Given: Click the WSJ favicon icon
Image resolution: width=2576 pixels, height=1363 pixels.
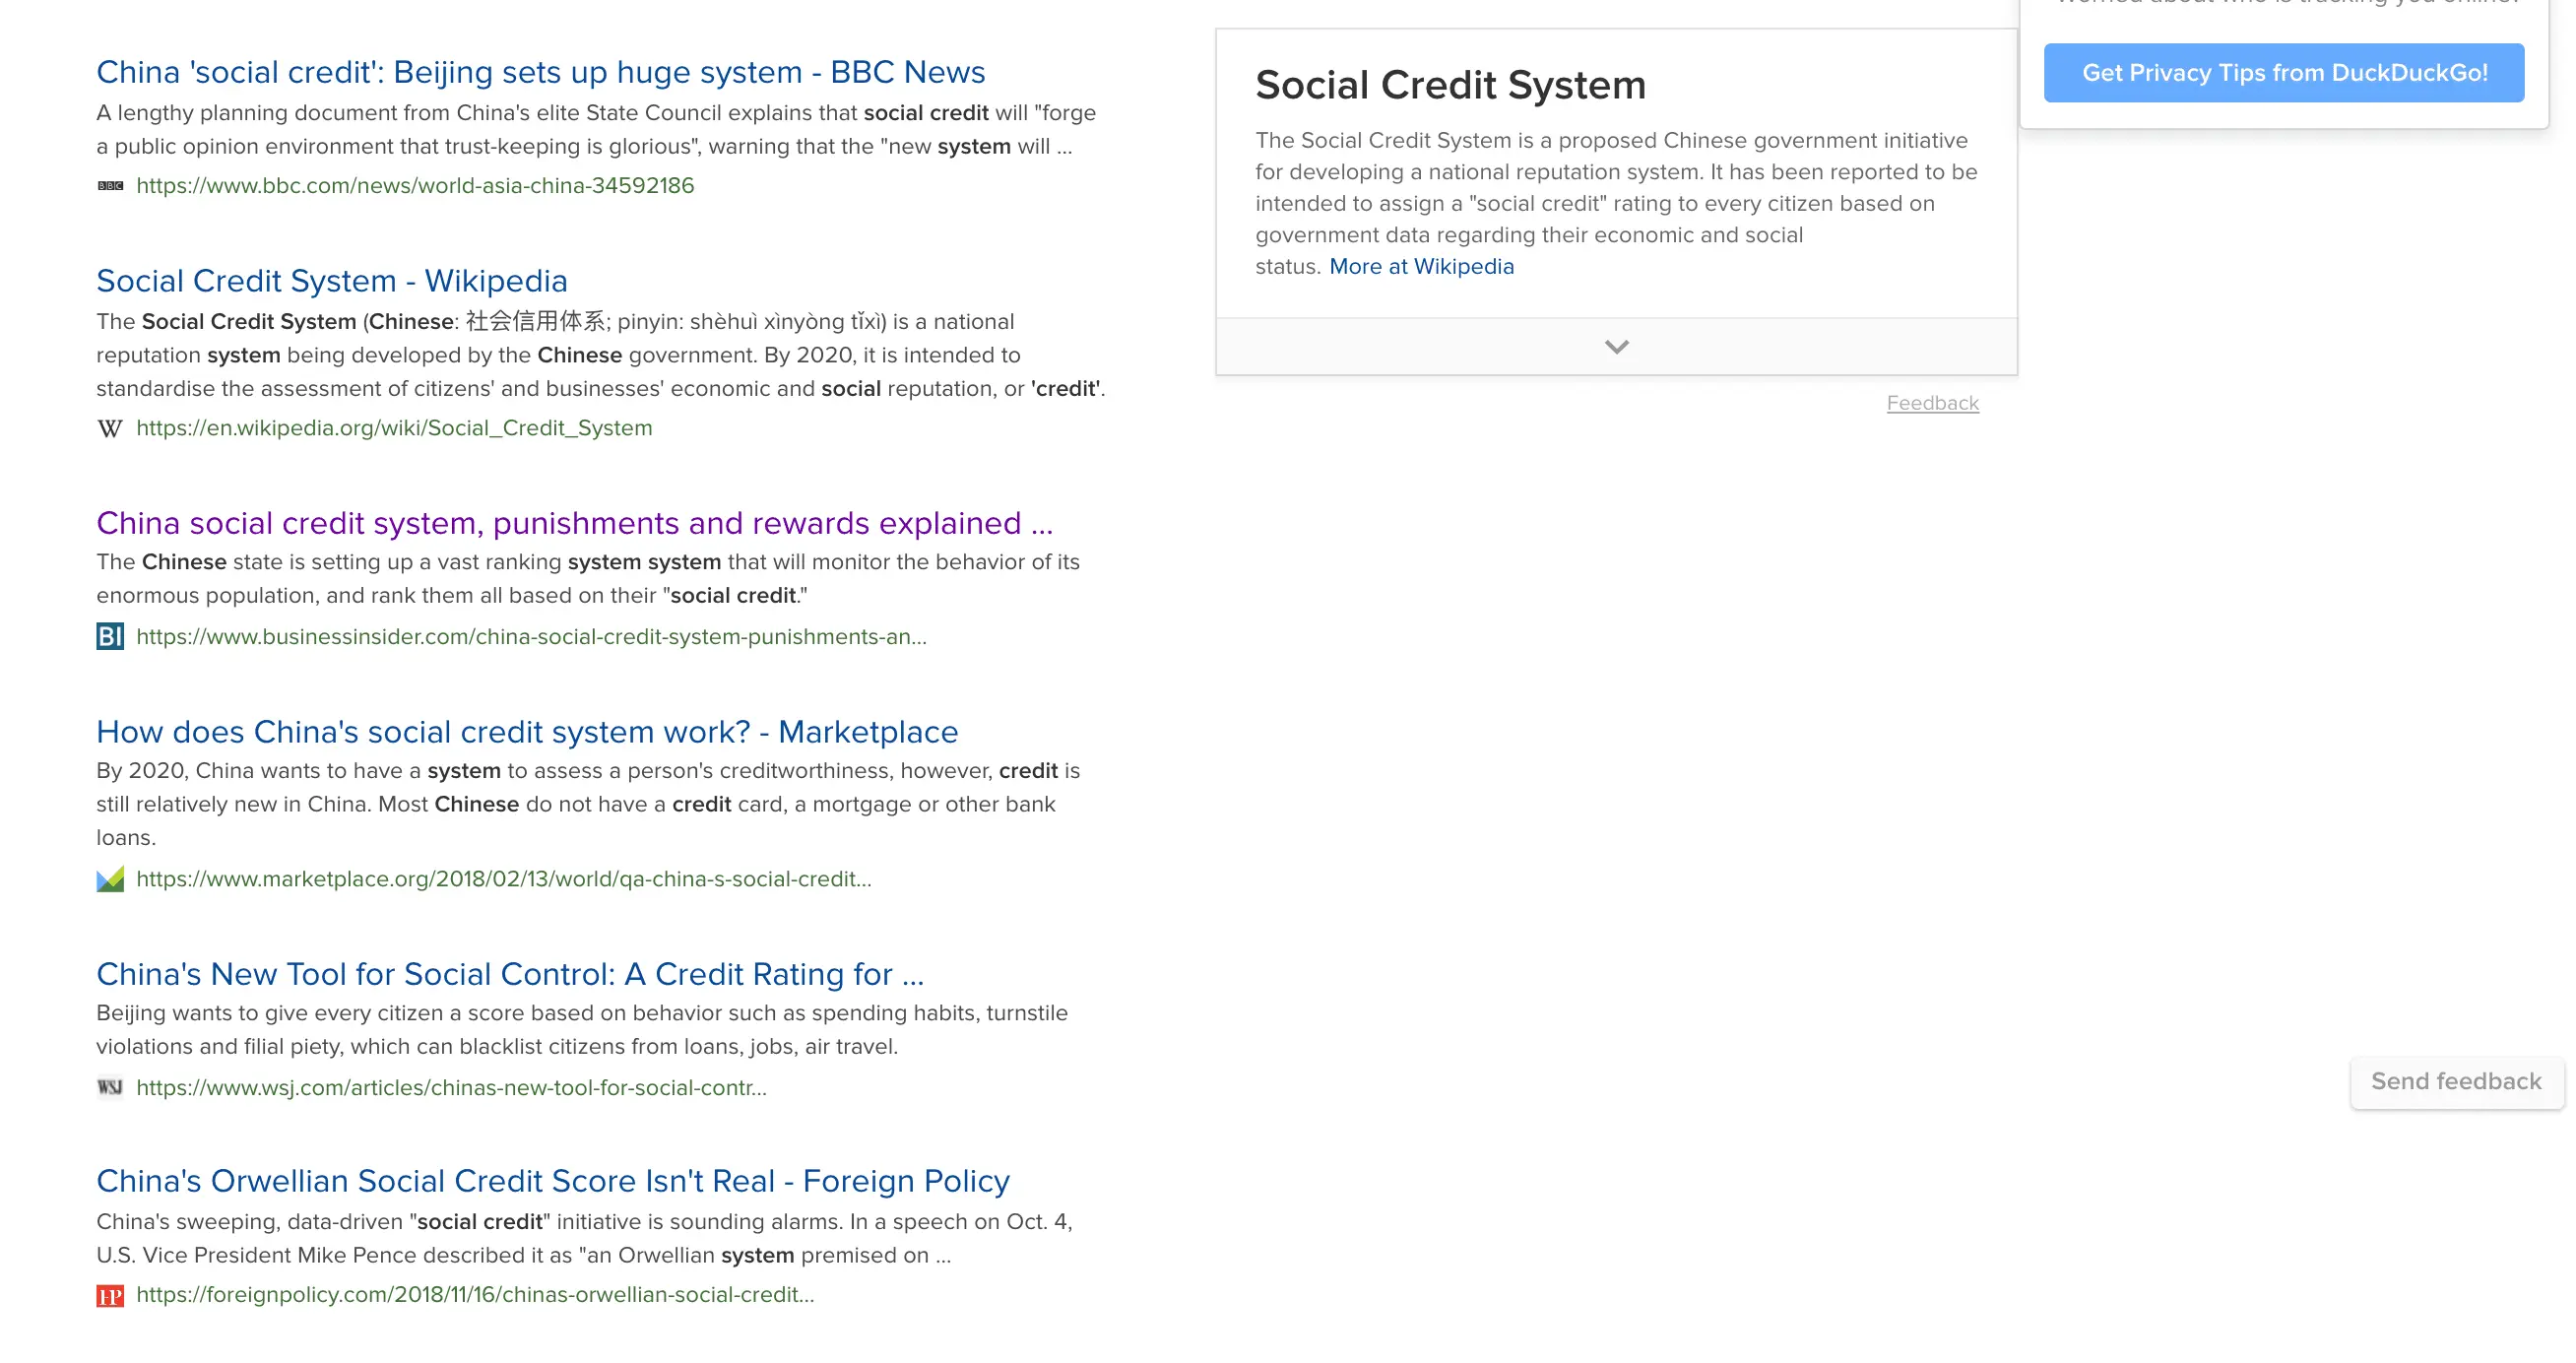Looking at the screenshot, I should point(110,1087).
